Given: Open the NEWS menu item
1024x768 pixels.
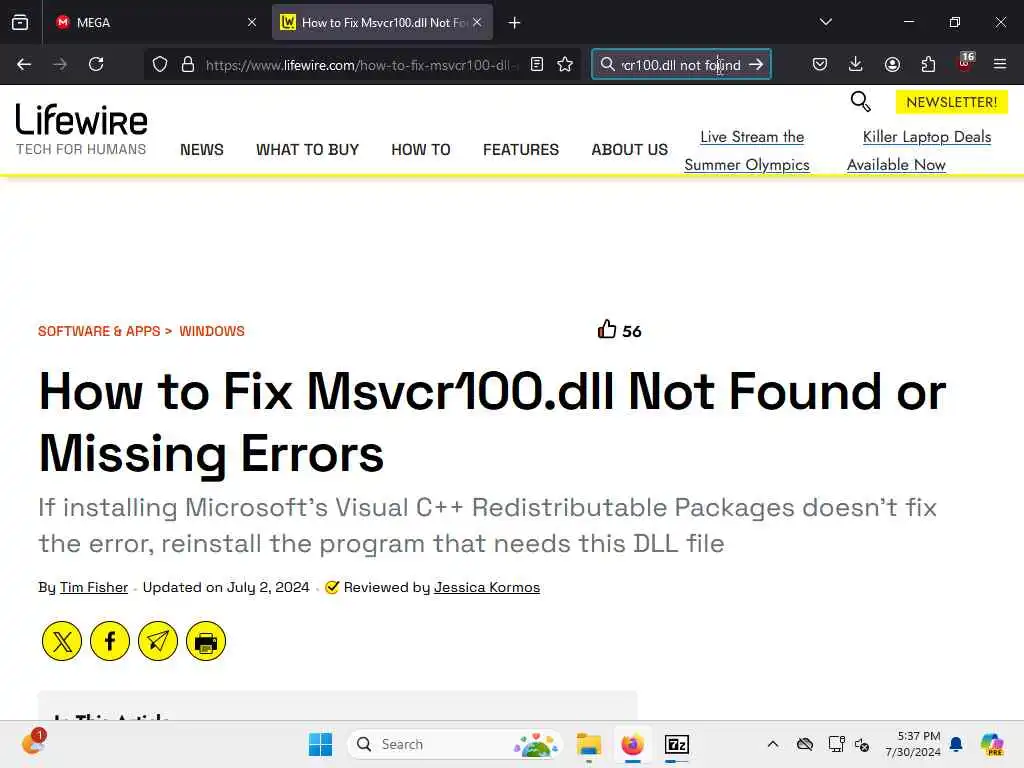Looking at the screenshot, I should point(202,150).
